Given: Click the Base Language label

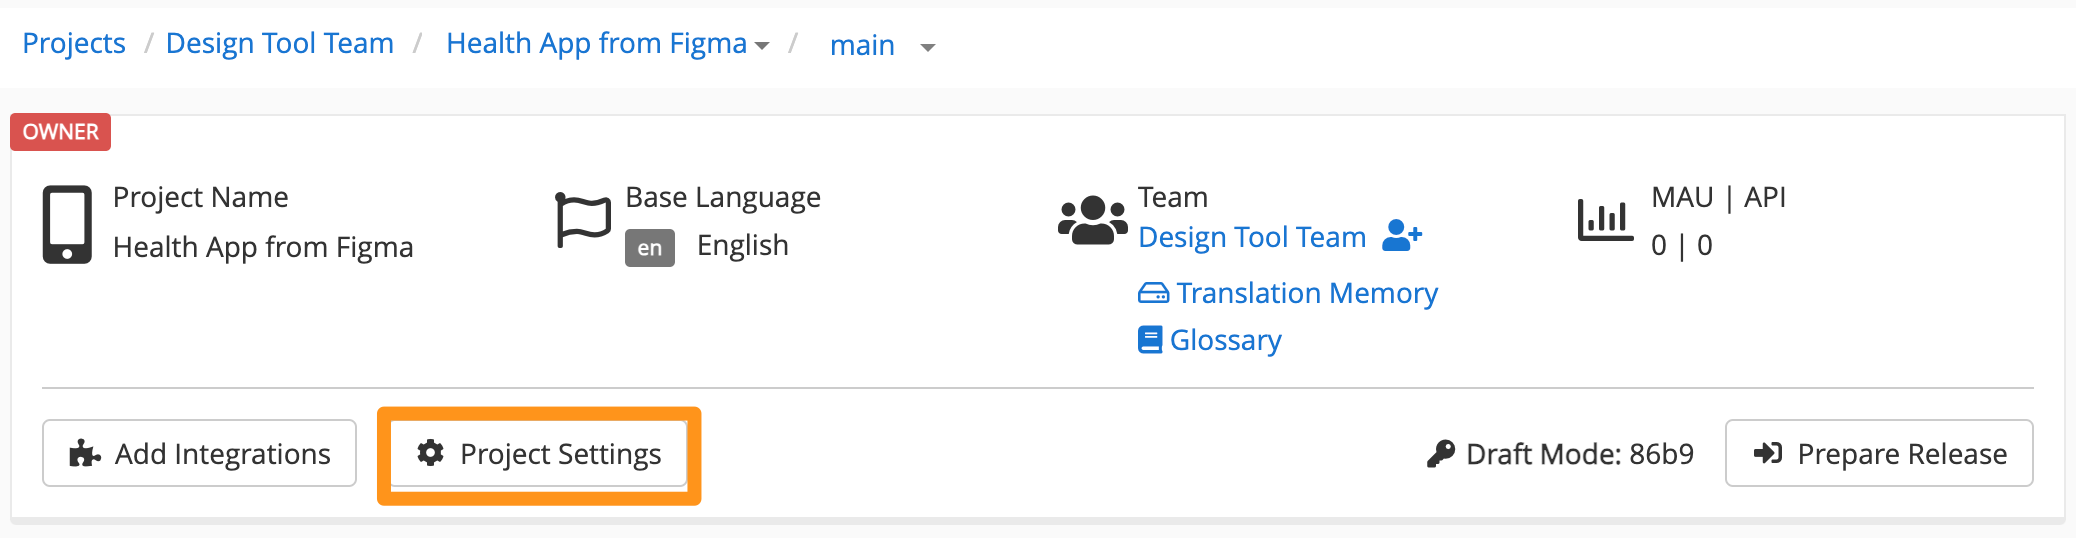Looking at the screenshot, I should (723, 198).
